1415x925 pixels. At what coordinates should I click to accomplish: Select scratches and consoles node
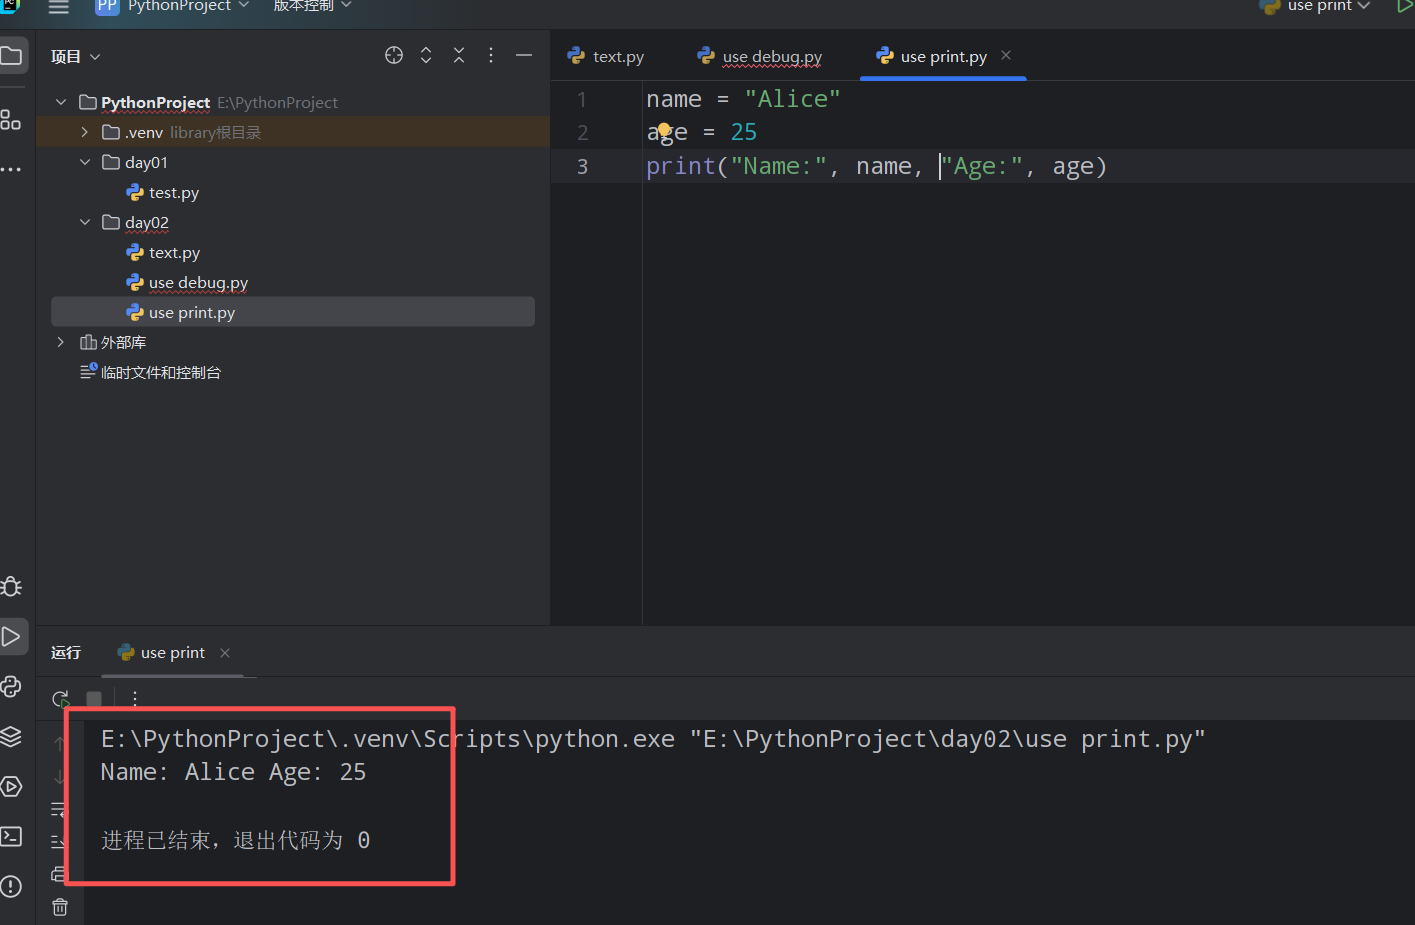[150, 372]
